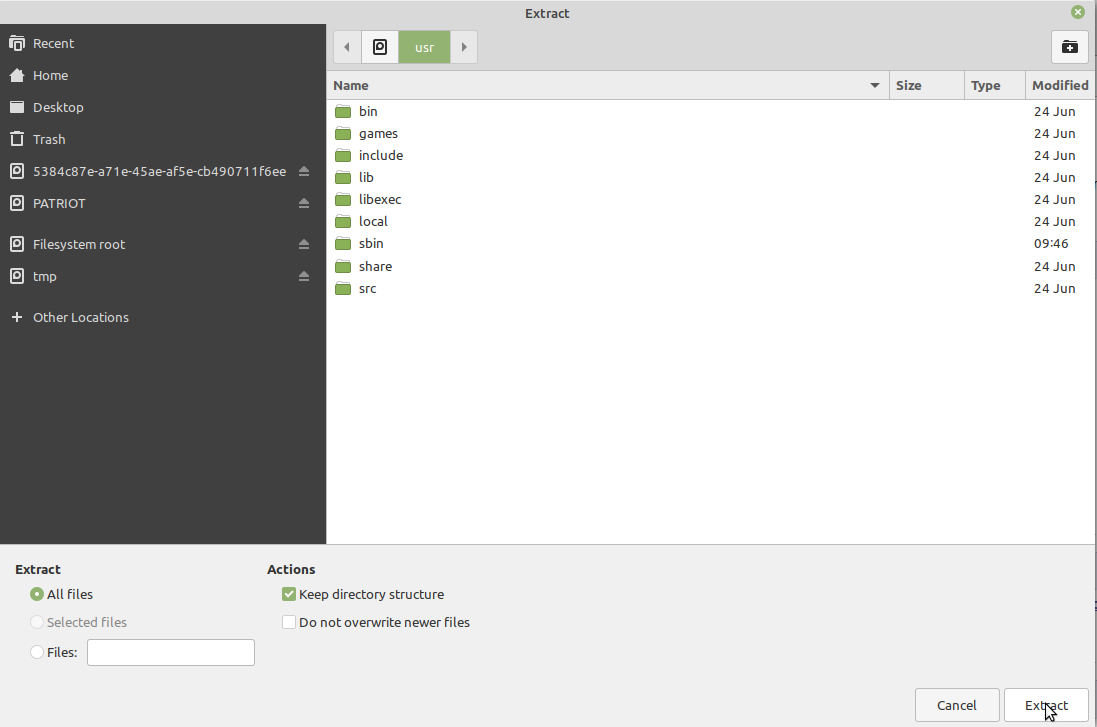This screenshot has height=727, width=1097.
Task: Unmount Filesystem root via eject icon
Action: coord(304,244)
